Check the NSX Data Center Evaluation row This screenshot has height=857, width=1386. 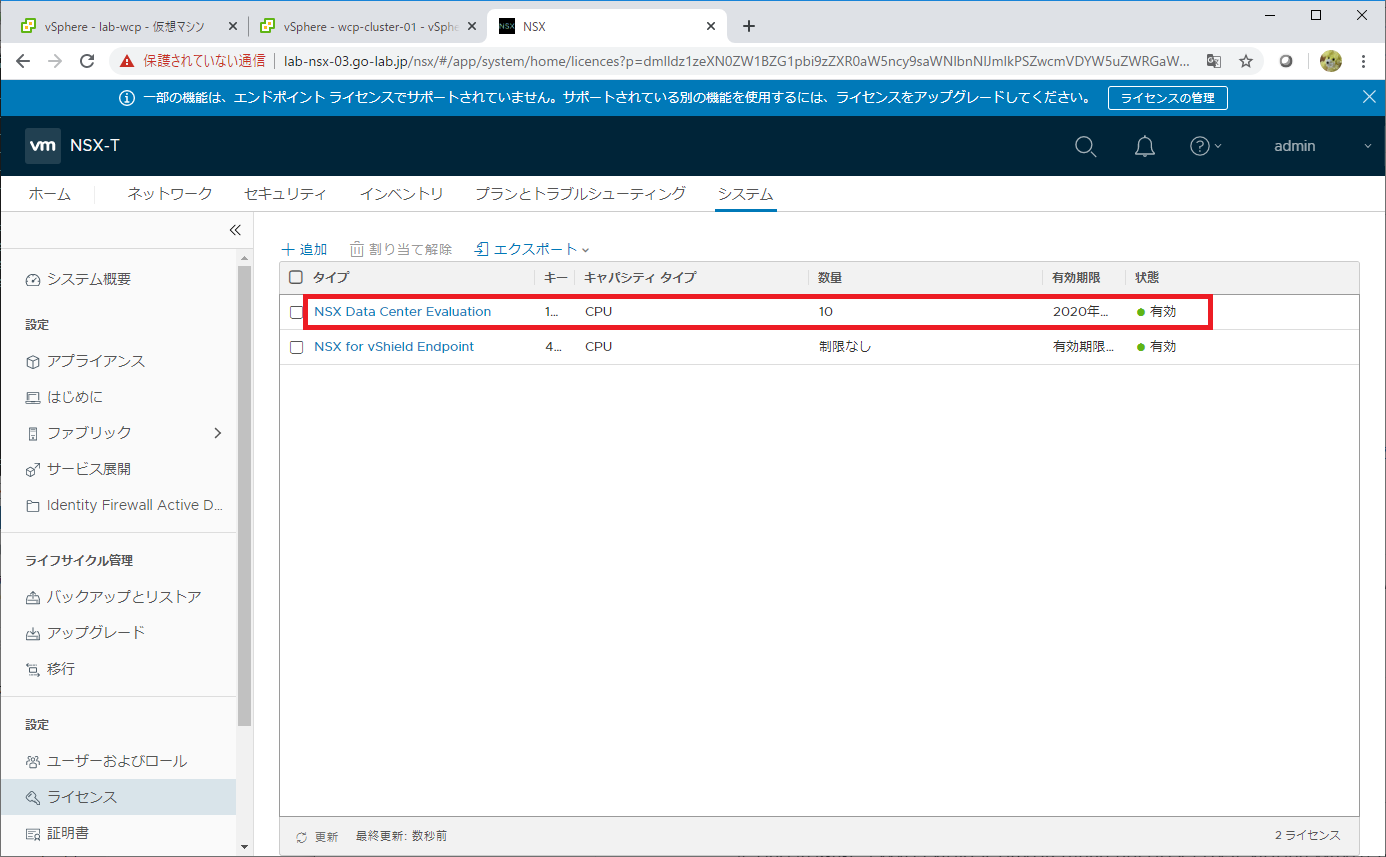[x=296, y=312]
